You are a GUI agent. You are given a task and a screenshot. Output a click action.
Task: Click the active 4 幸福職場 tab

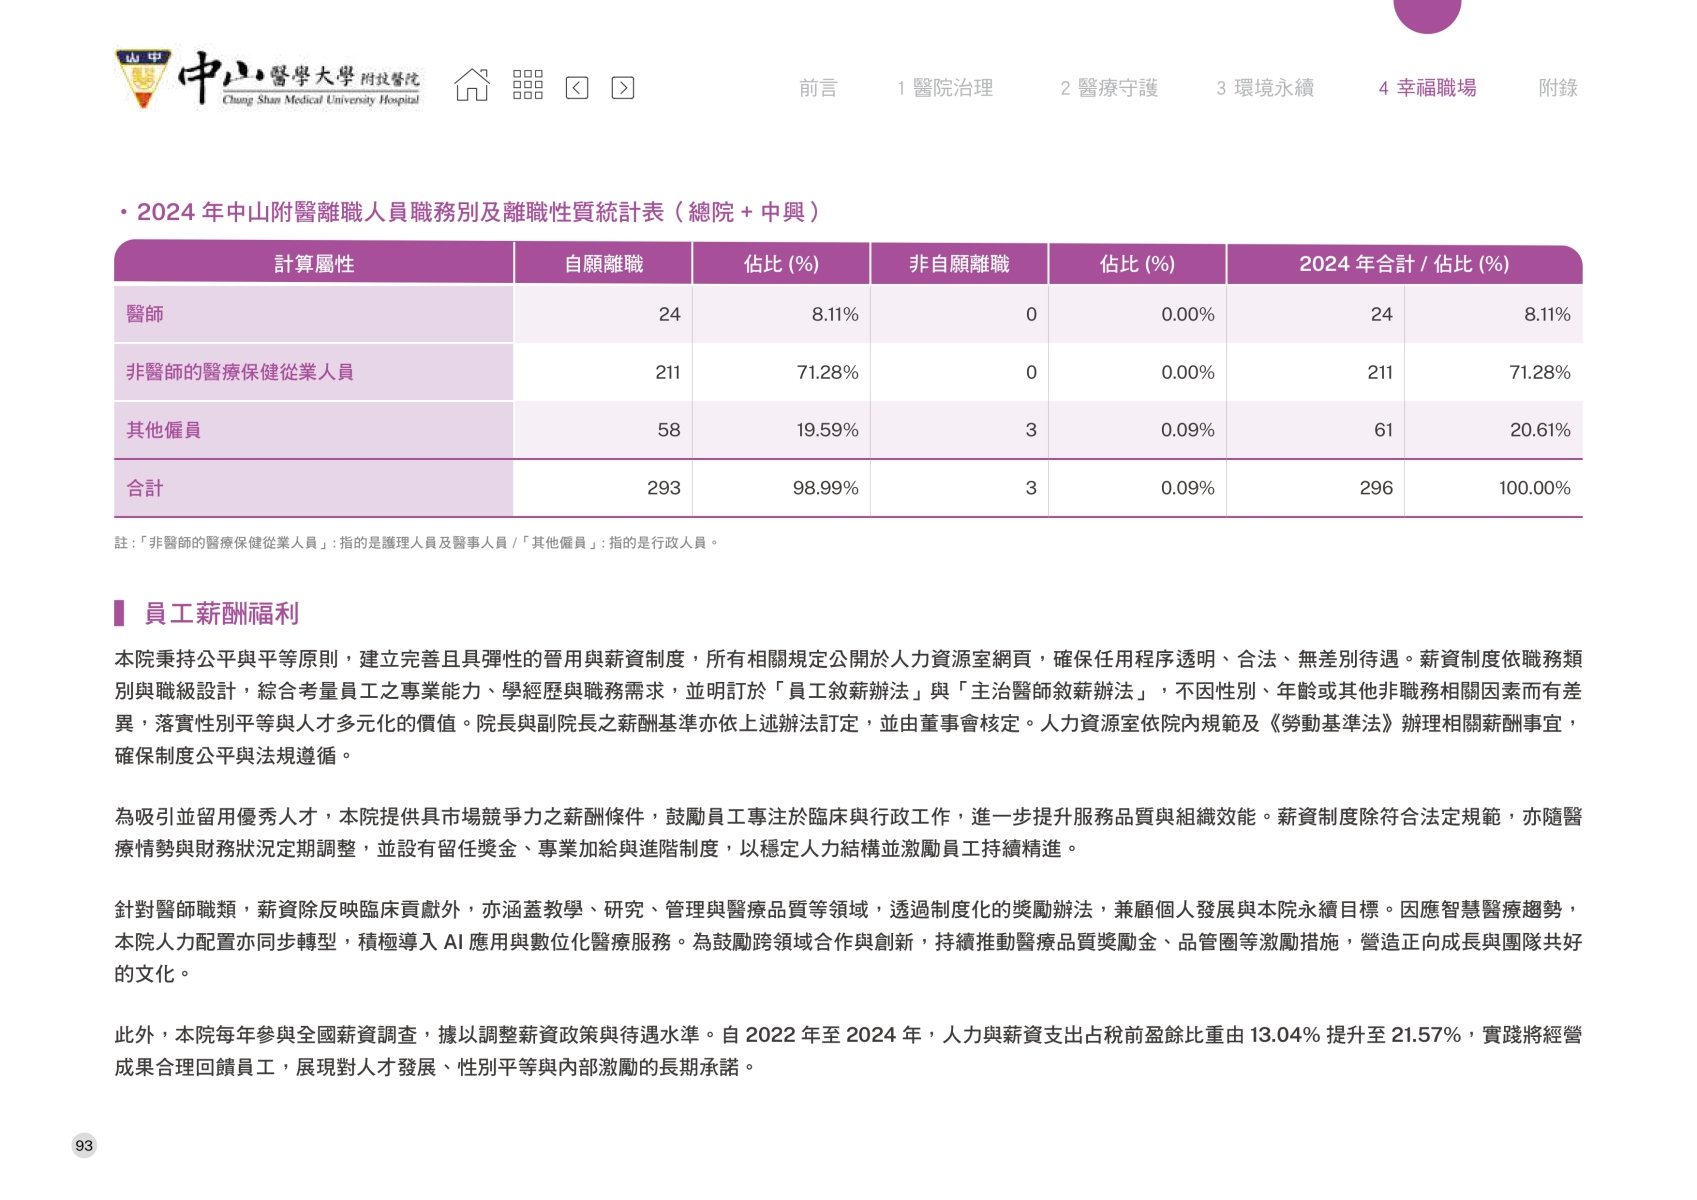(1427, 88)
